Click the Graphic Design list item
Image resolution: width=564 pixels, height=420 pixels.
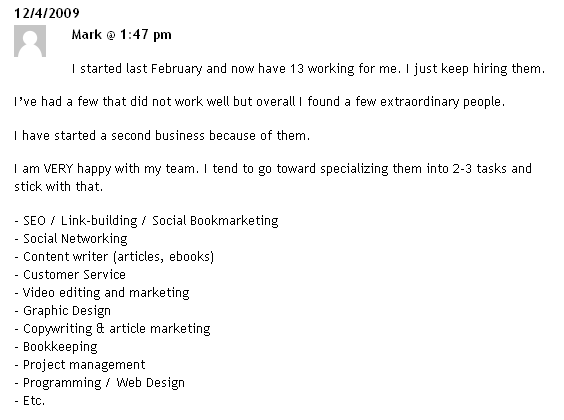63,311
